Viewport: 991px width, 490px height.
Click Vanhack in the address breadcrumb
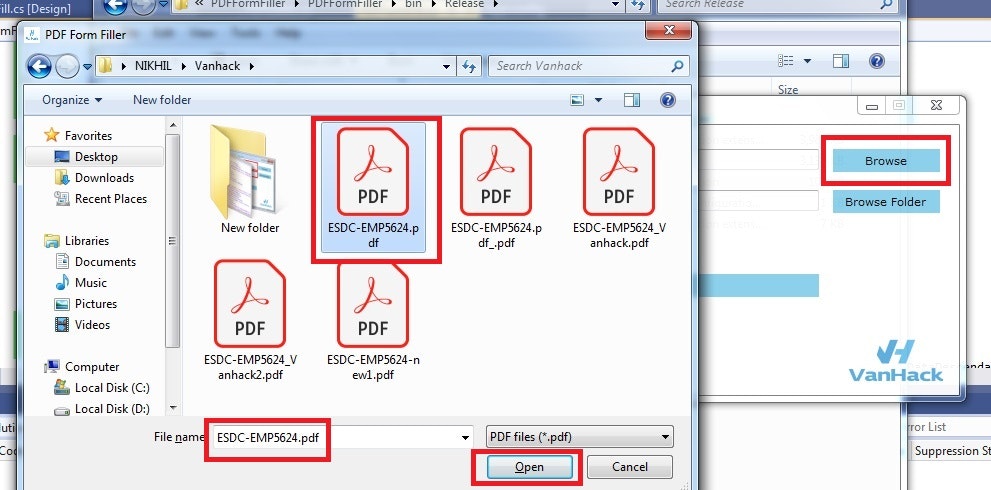point(218,66)
